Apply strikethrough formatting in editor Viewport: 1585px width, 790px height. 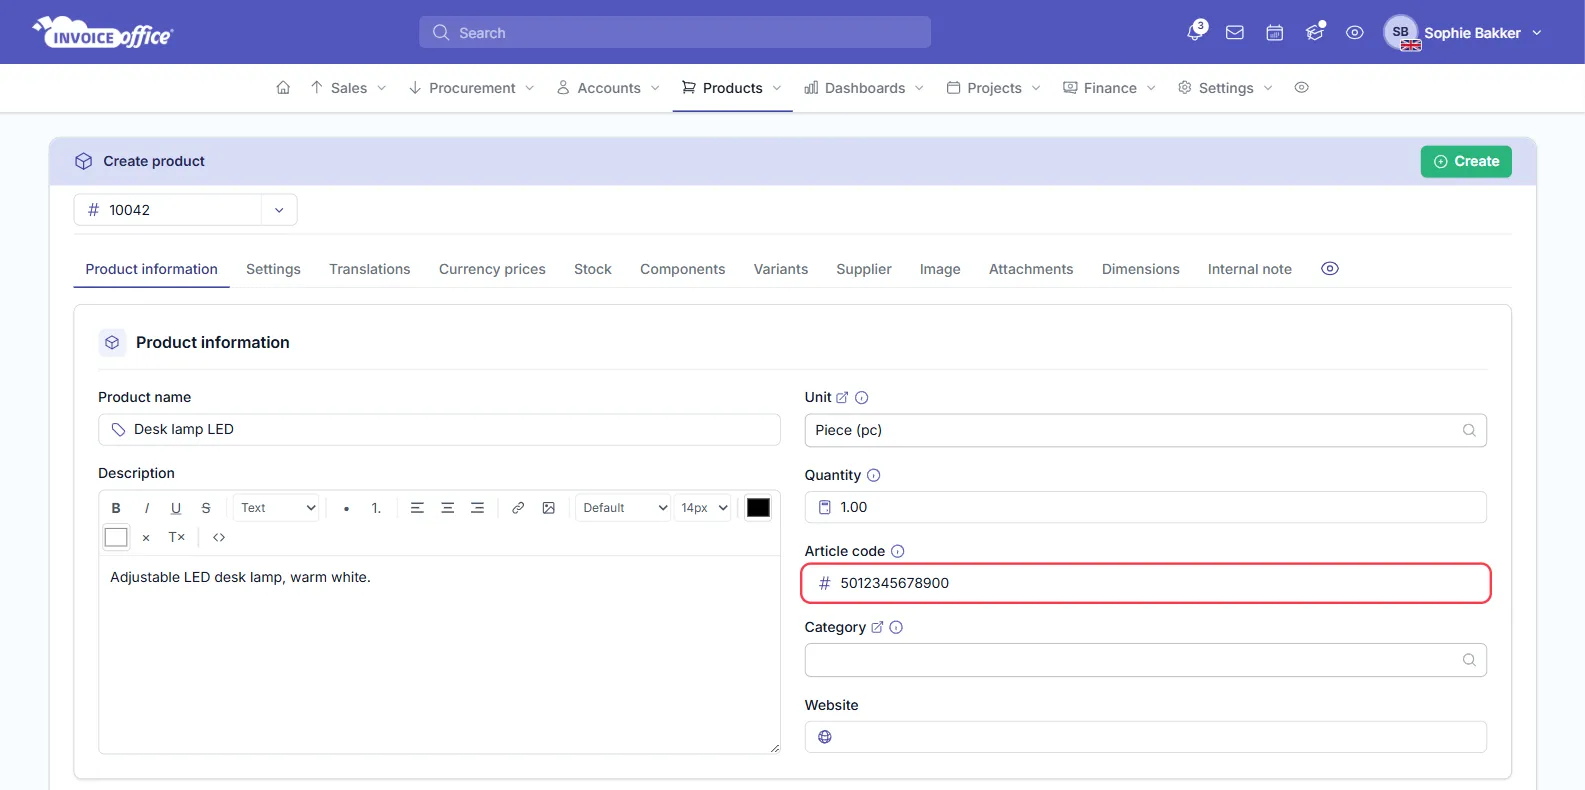pos(206,508)
